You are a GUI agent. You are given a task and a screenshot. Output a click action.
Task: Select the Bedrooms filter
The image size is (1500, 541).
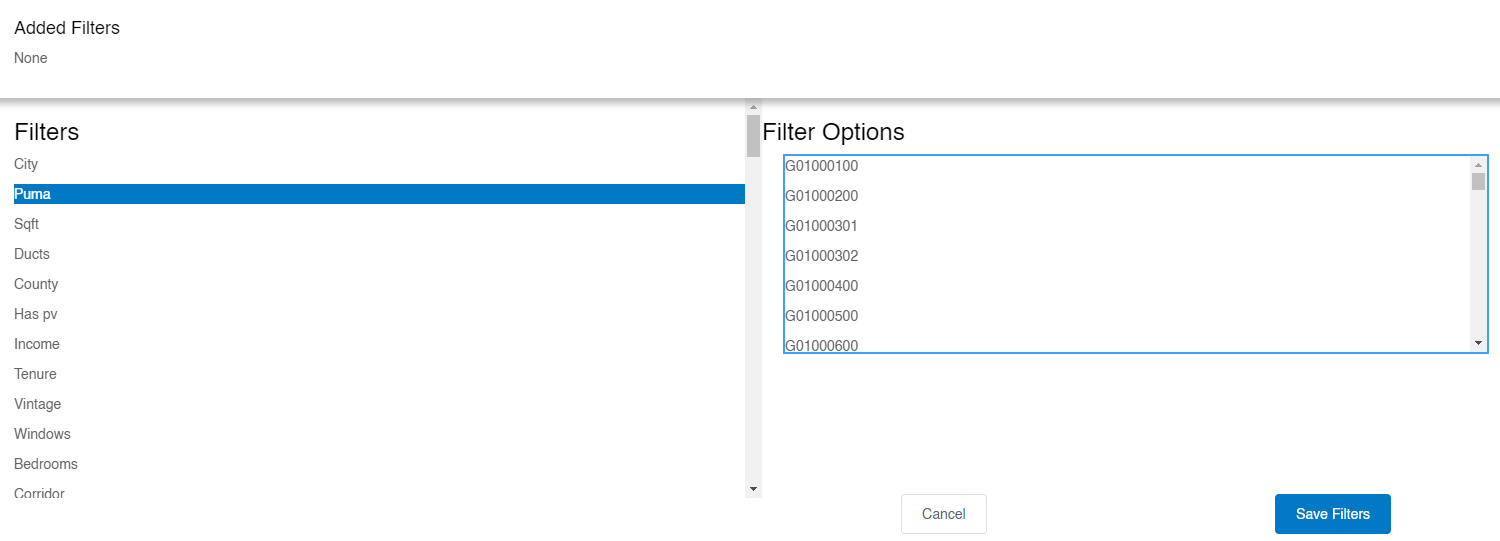(46, 464)
